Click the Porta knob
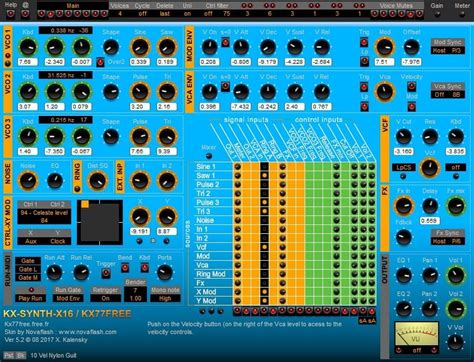Image resolution: width=474 pixels, height=362 pixels. 165,273
